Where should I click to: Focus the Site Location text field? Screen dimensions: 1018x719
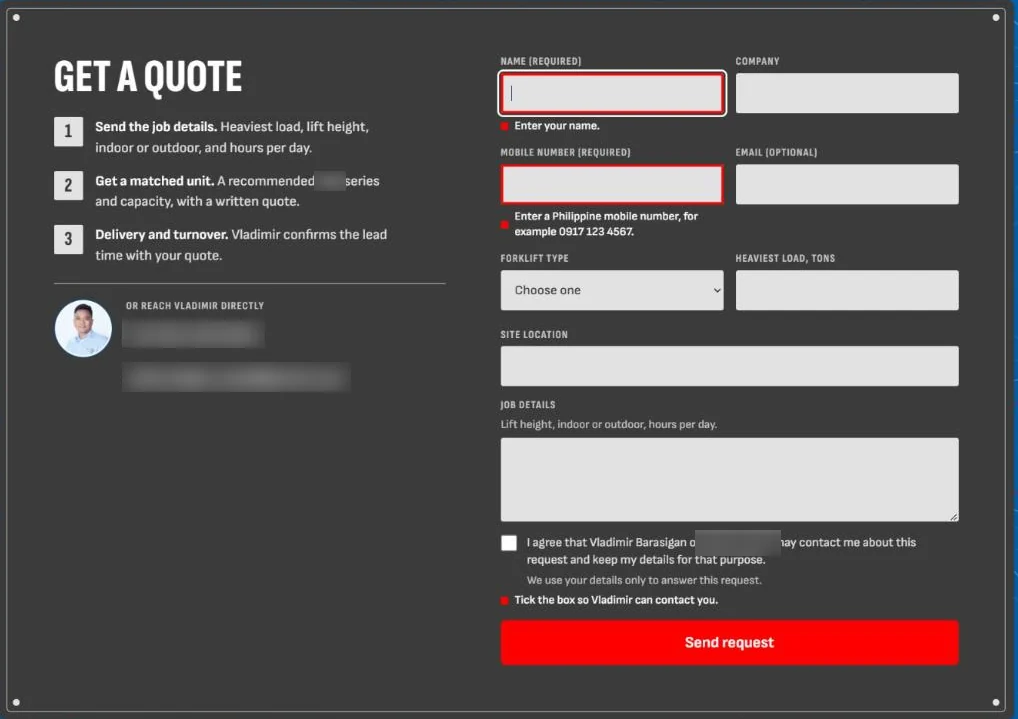click(x=729, y=366)
